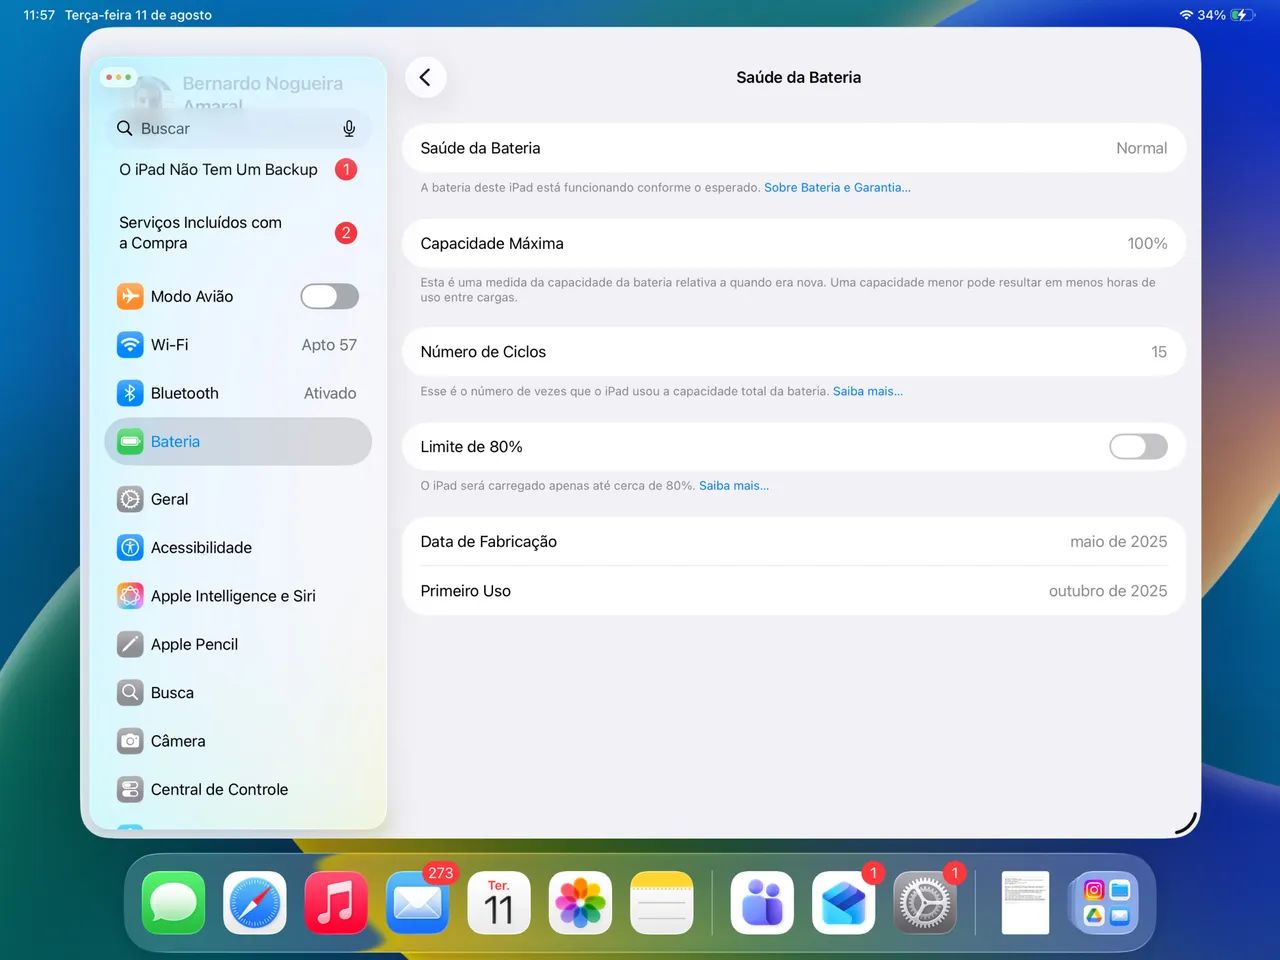This screenshot has width=1280, height=960.
Task: Click the battery 34% status indicator
Action: pos(1224,15)
